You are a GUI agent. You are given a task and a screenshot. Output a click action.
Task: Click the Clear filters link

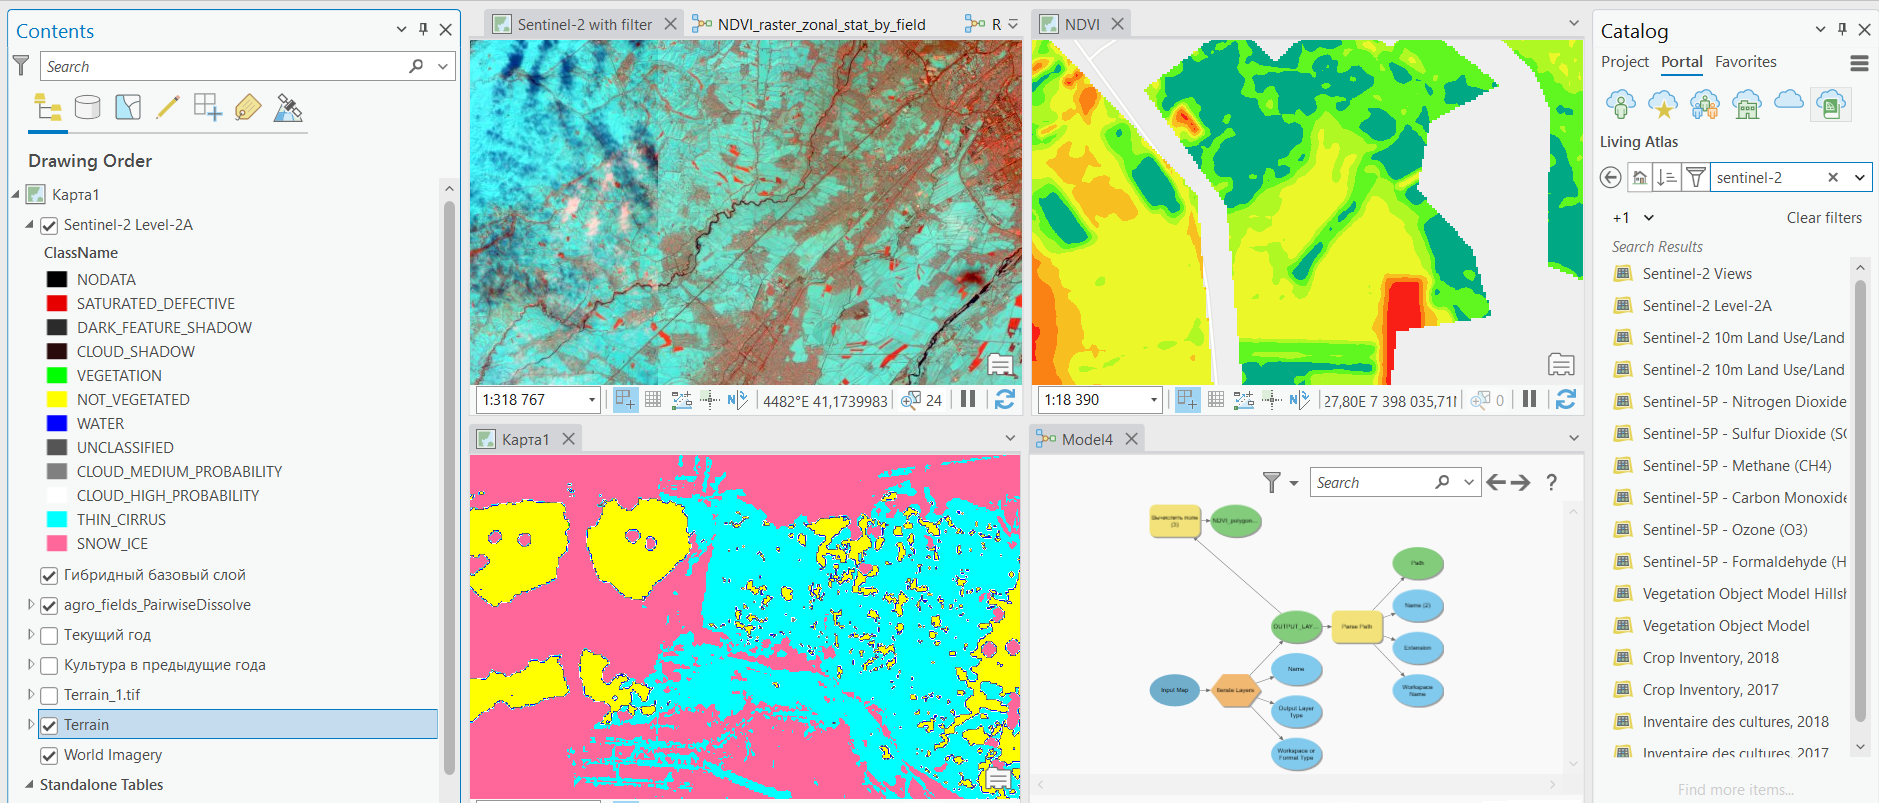click(1824, 218)
